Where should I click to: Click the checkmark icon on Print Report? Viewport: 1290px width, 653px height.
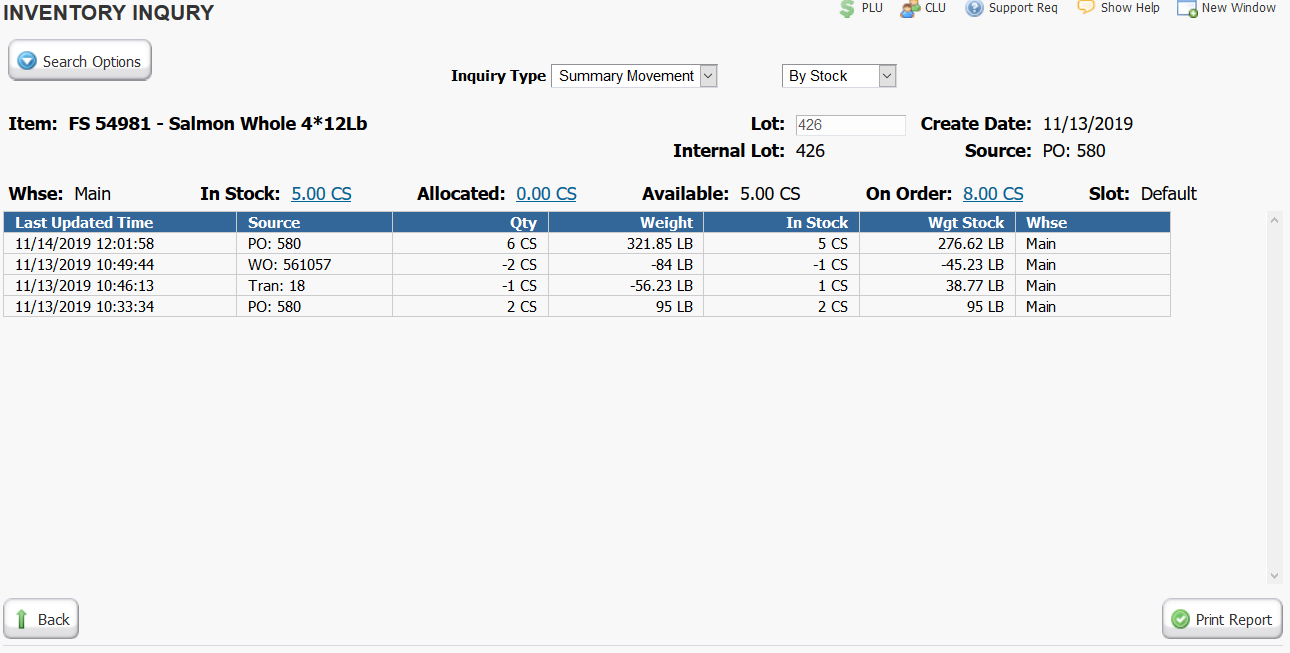(1180, 619)
